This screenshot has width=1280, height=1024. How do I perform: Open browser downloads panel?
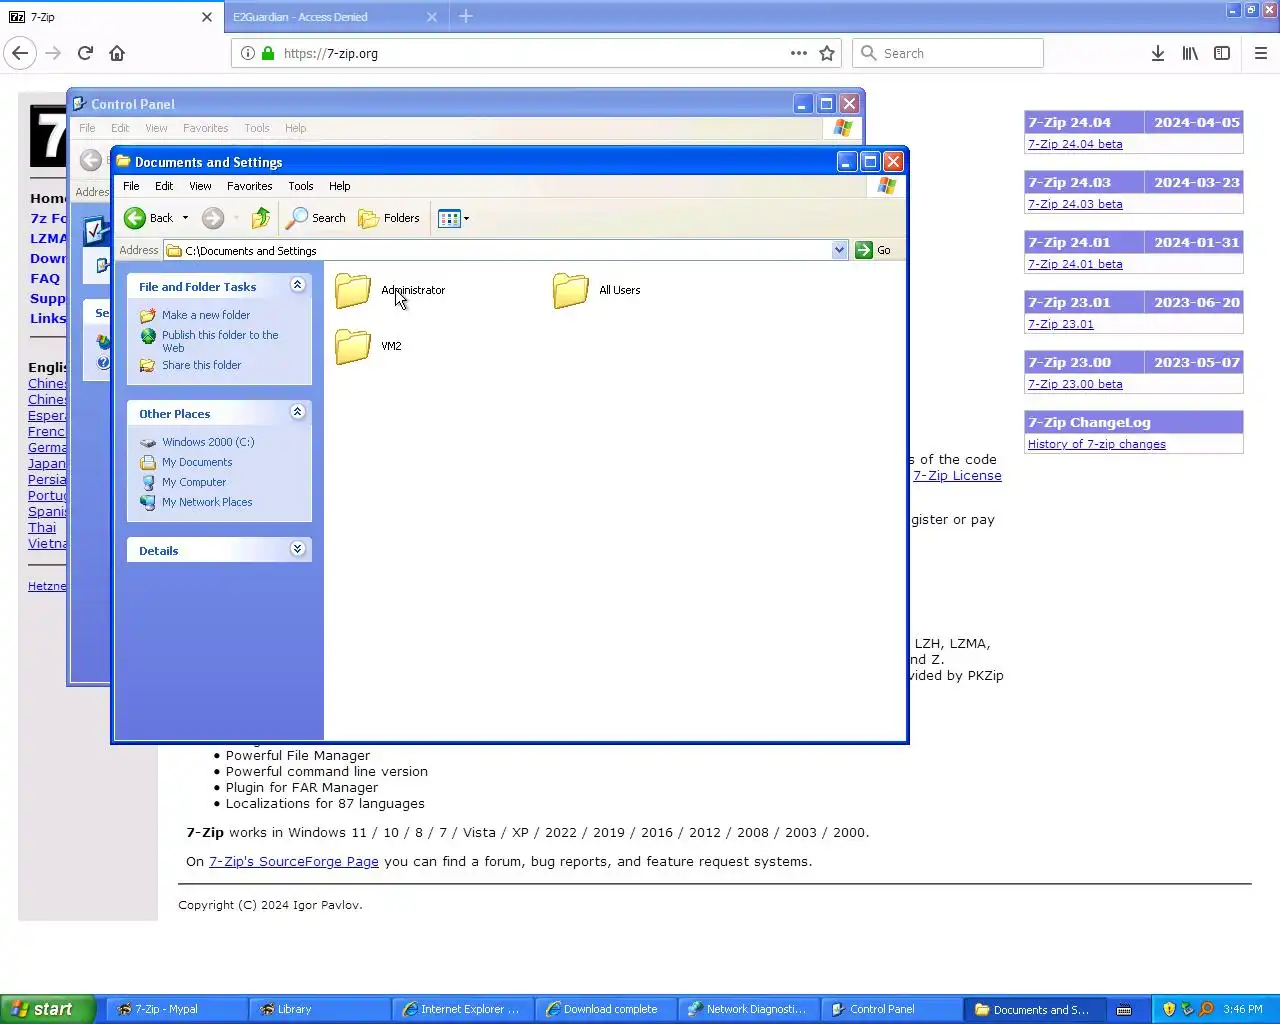click(1158, 53)
